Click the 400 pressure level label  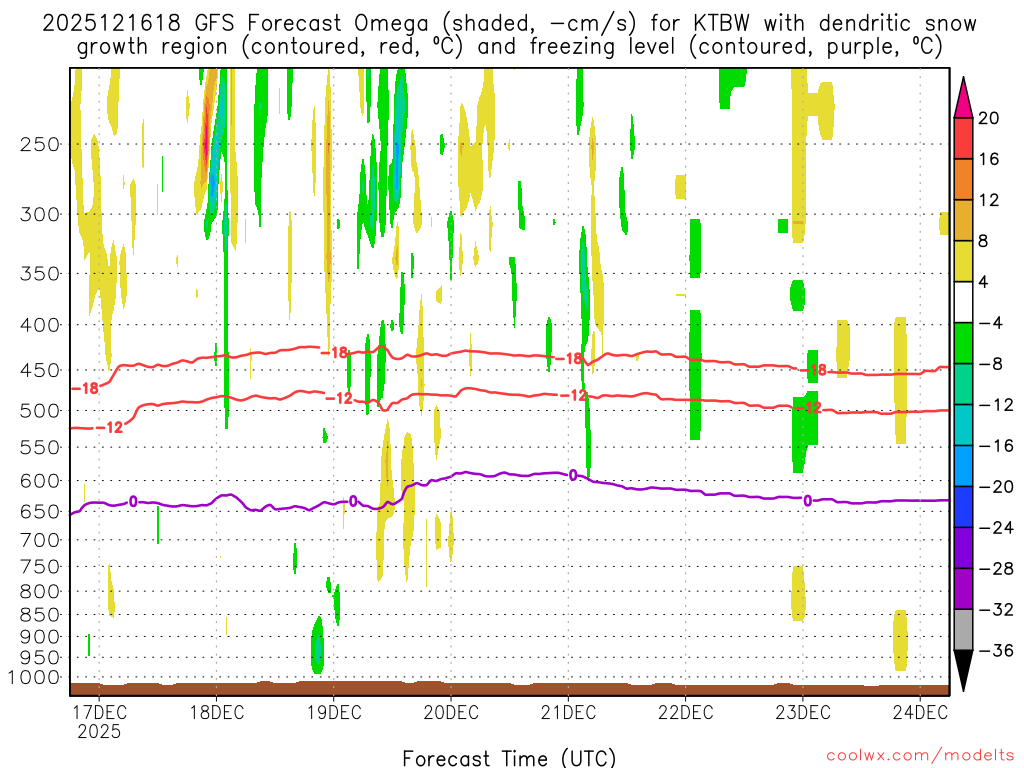(x=40, y=325)
